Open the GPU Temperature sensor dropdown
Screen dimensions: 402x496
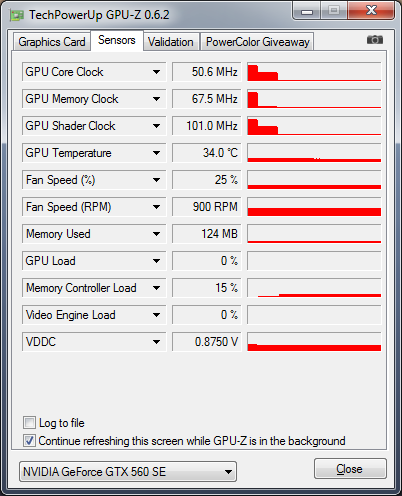coord(156,153)
